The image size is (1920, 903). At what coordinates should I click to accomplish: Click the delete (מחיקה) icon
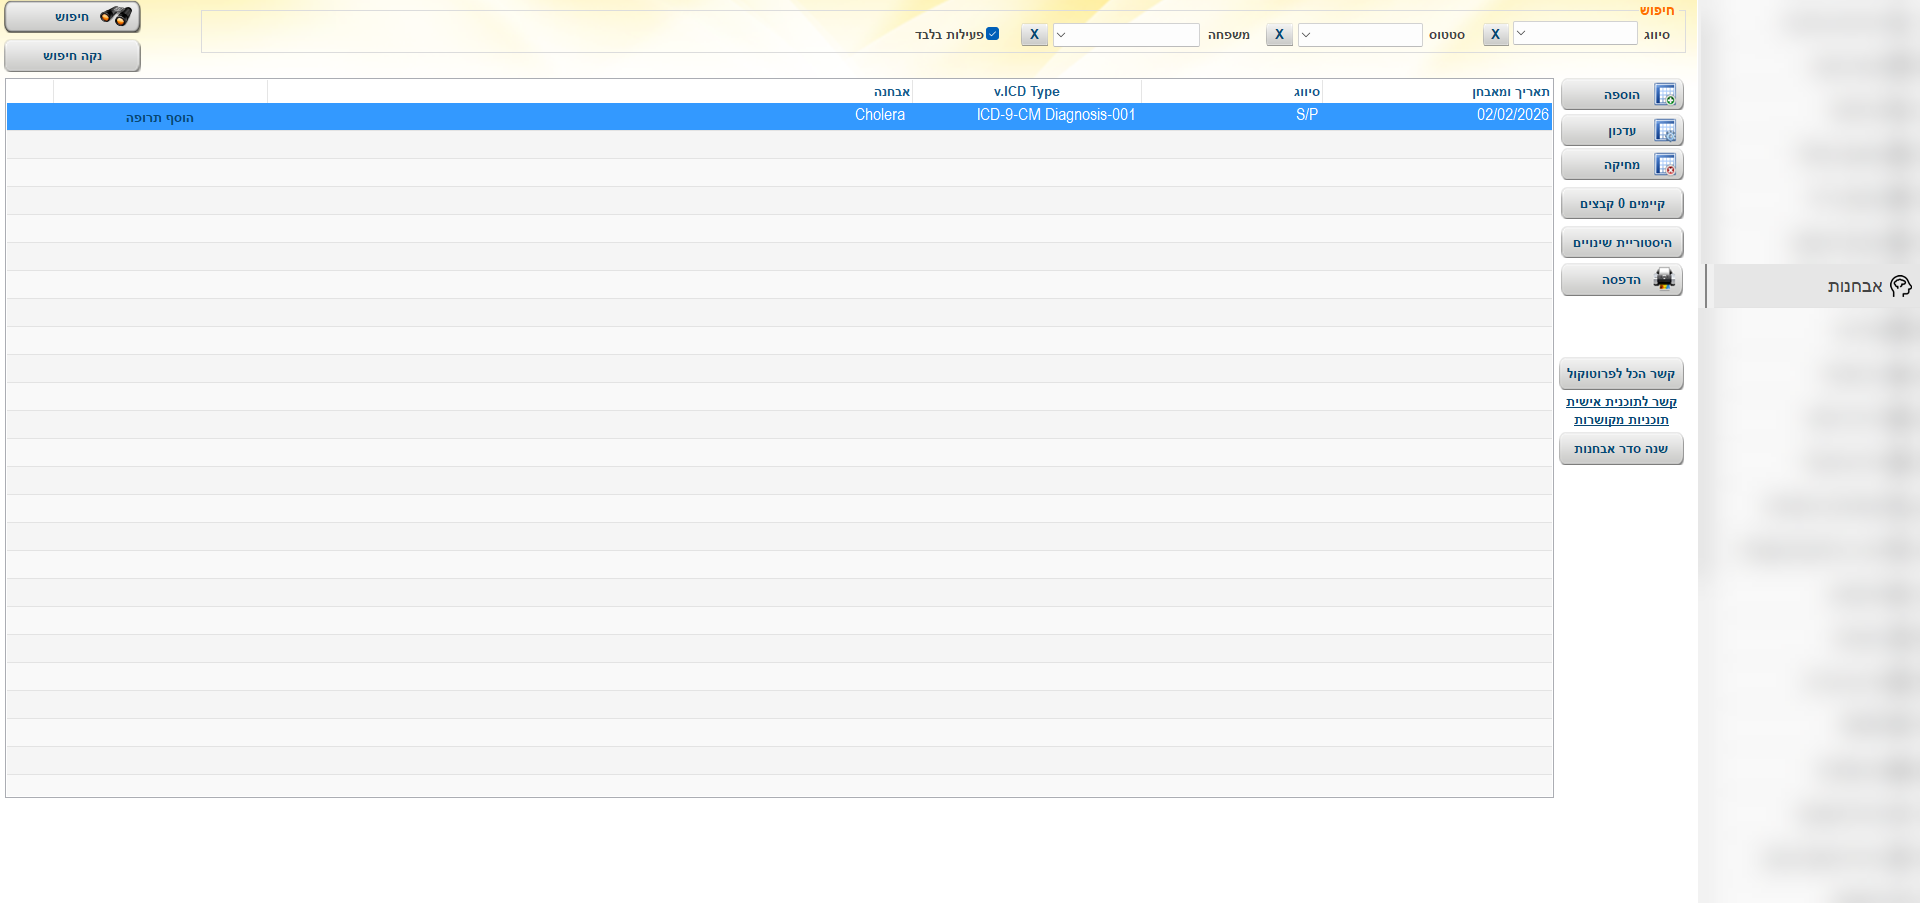pyautogui.click(x=1665, y=165)
